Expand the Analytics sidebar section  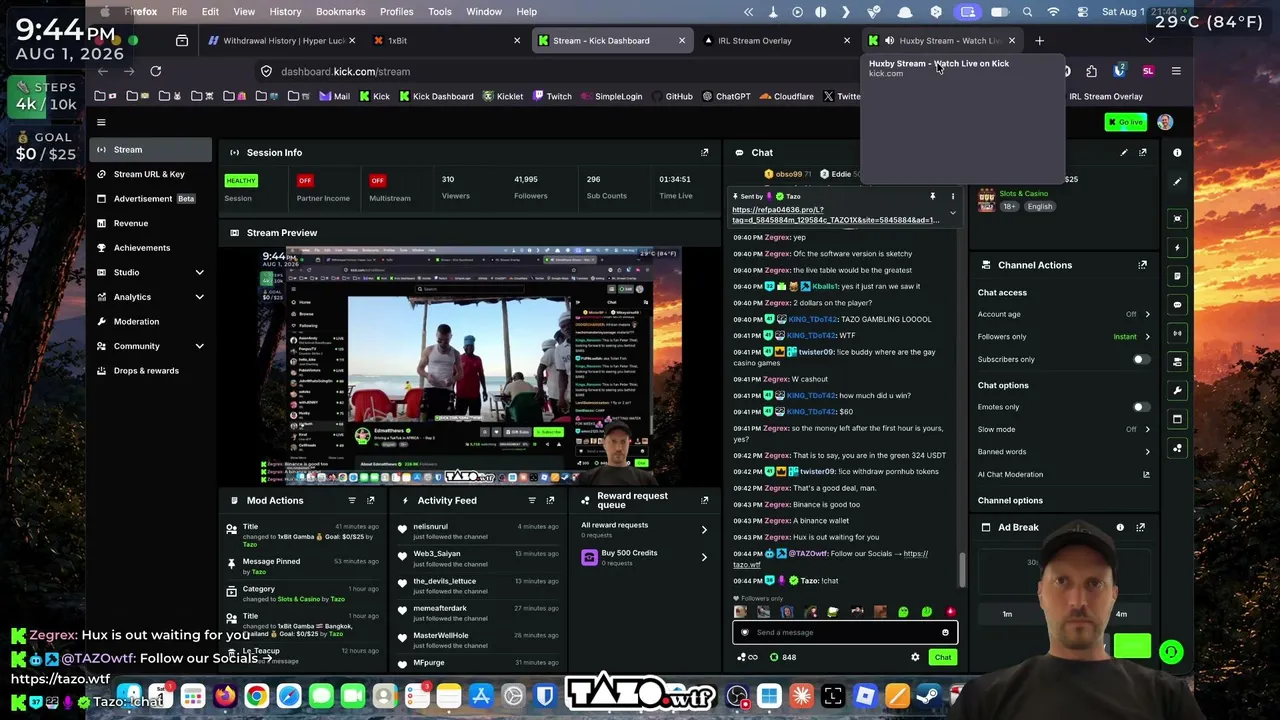[199, 297]
